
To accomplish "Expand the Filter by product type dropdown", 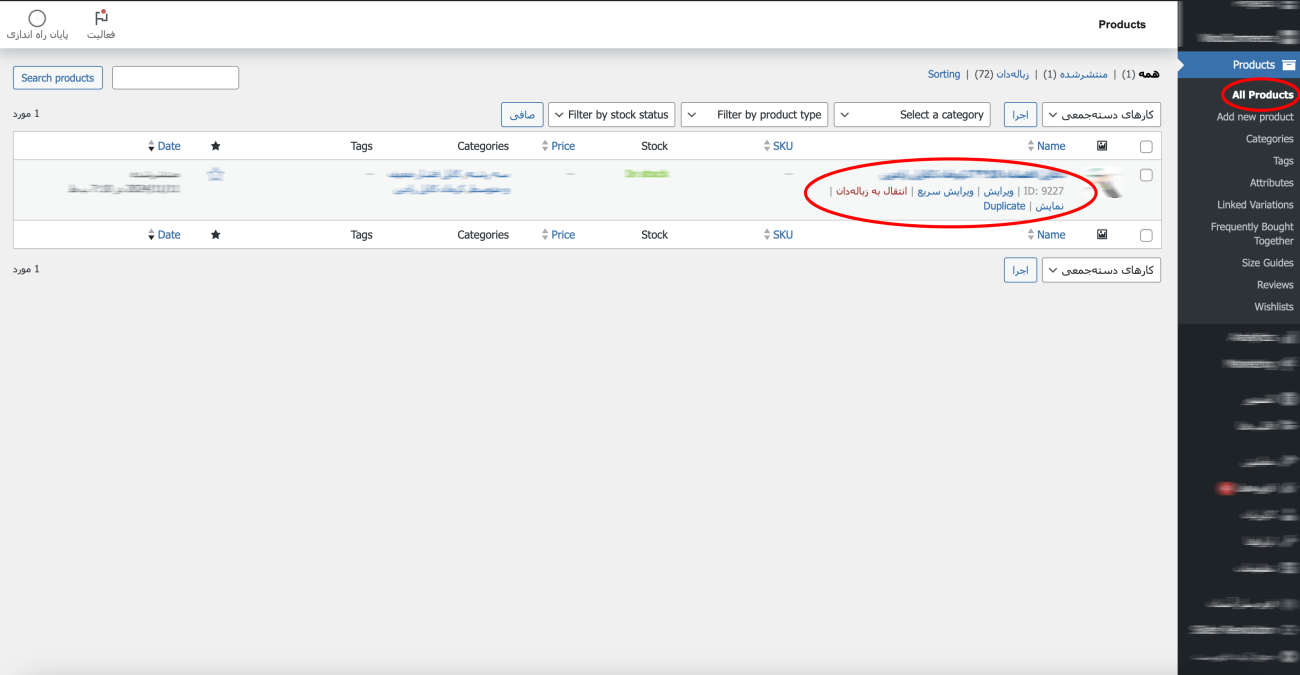I will 753,115.
